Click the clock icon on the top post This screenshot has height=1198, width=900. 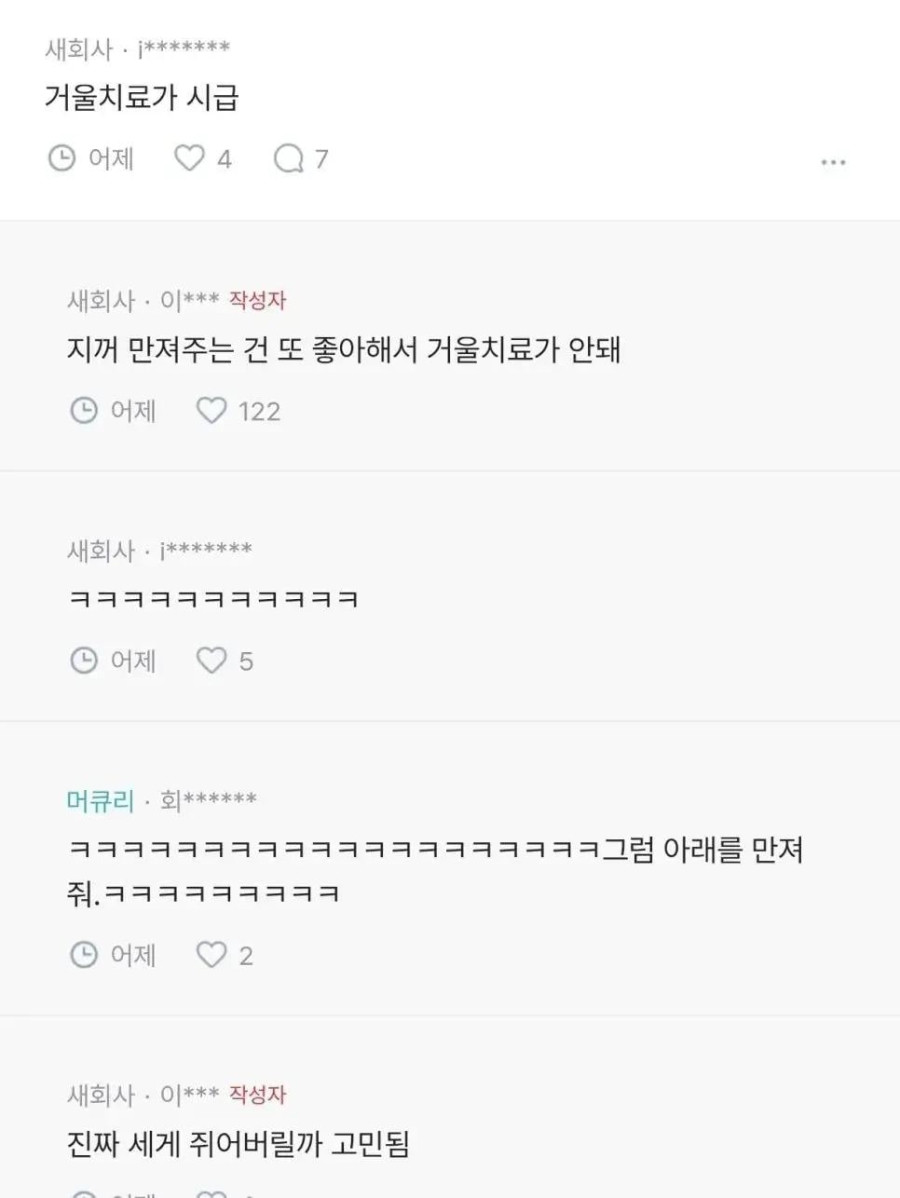click(x=62, y=158)
